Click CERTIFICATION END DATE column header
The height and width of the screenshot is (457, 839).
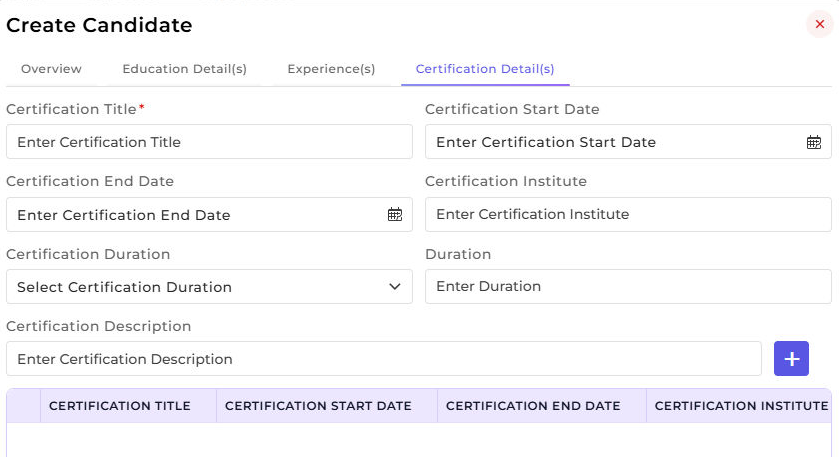[x=542, y=406]
